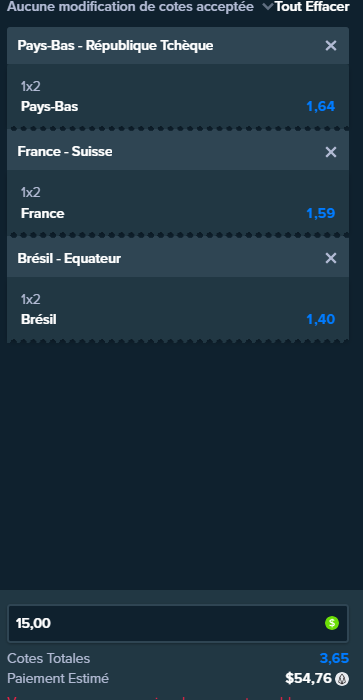Open 'Aucune modification de cotes acceptée' setting
This screenshot has height=700, width=363.
(x=130, y=7)
